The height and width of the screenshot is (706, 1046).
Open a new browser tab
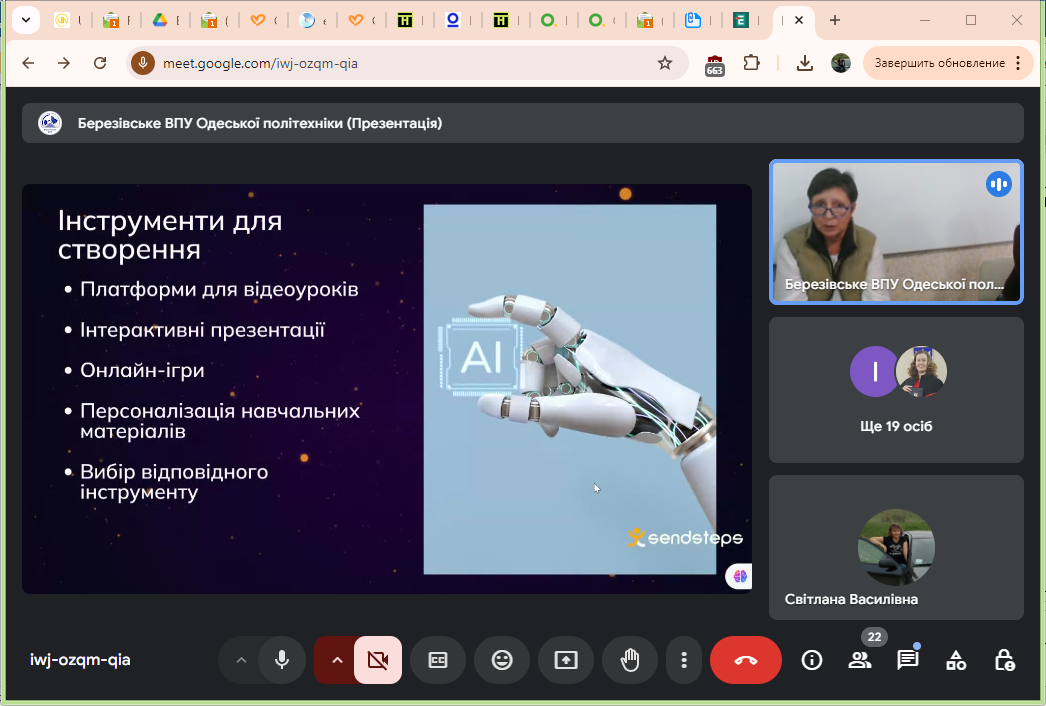(835, 20)
